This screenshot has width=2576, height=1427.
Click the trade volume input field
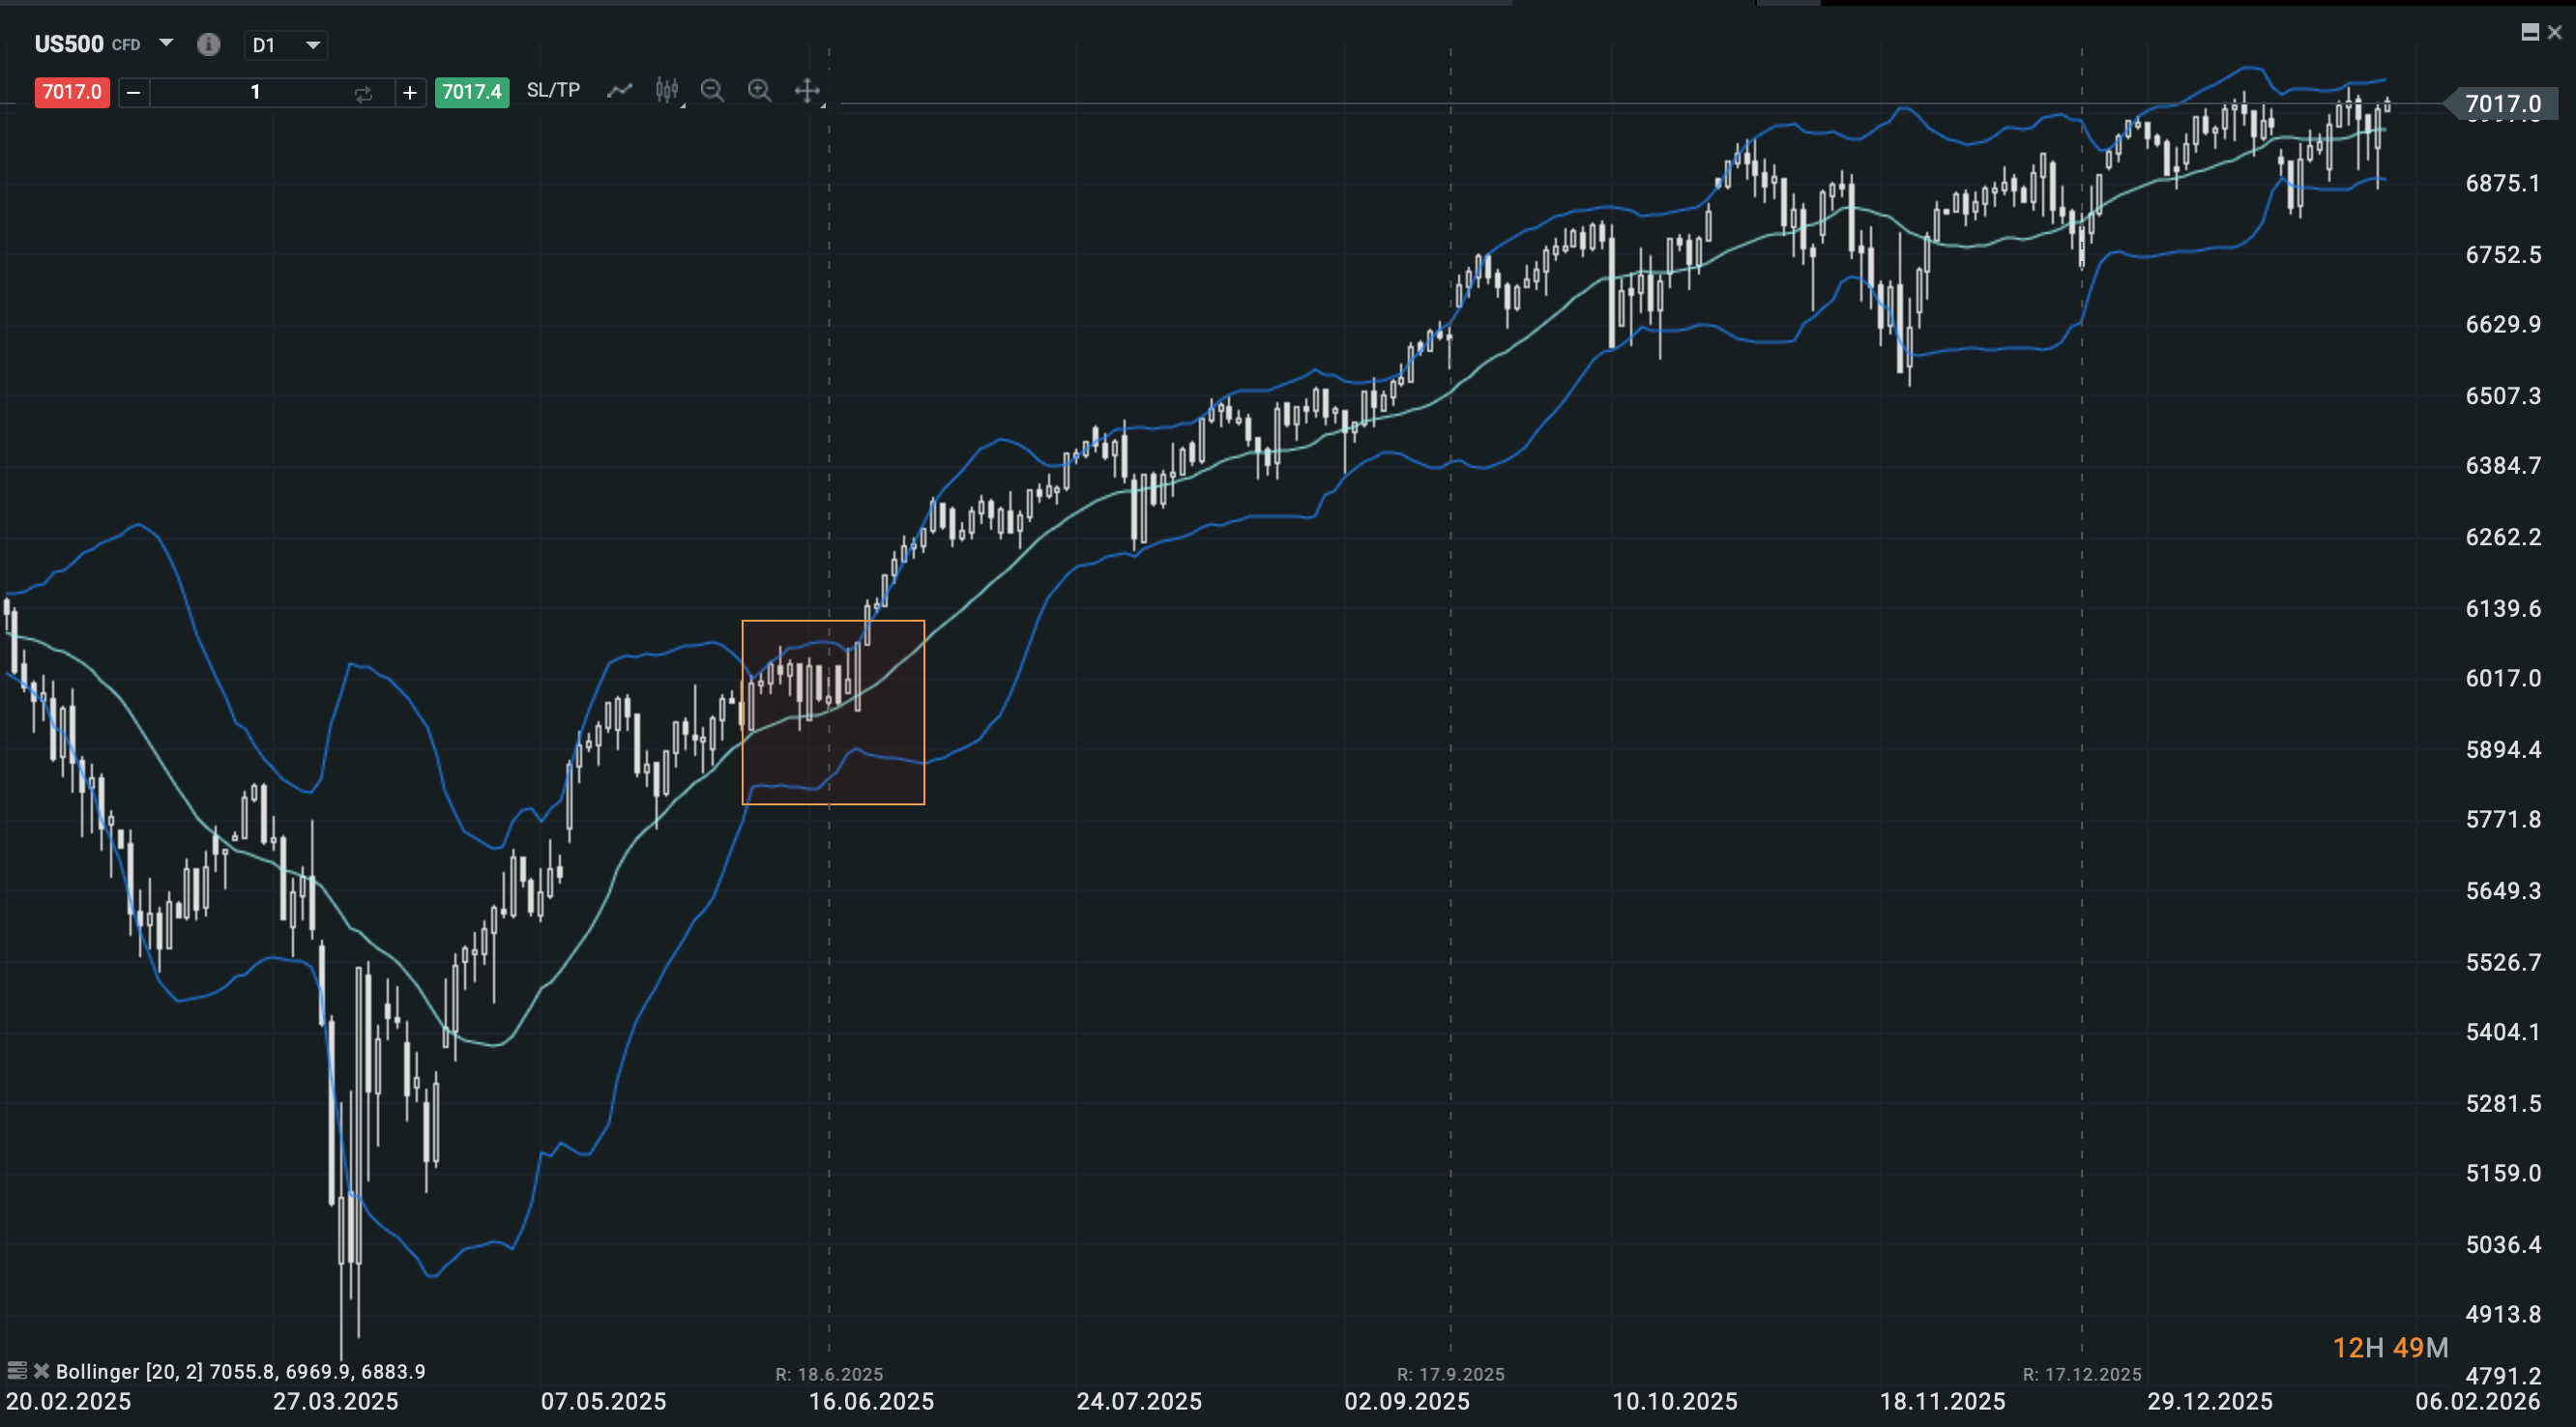click(255, 93)
